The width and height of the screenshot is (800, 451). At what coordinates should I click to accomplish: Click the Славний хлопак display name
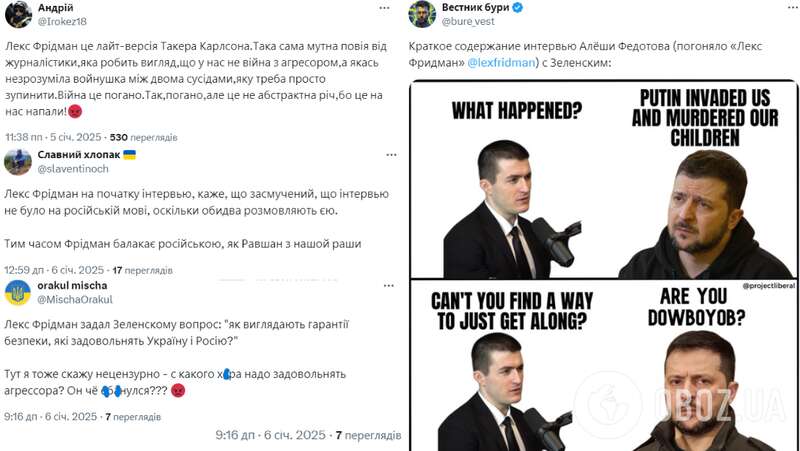pos(79,155)
